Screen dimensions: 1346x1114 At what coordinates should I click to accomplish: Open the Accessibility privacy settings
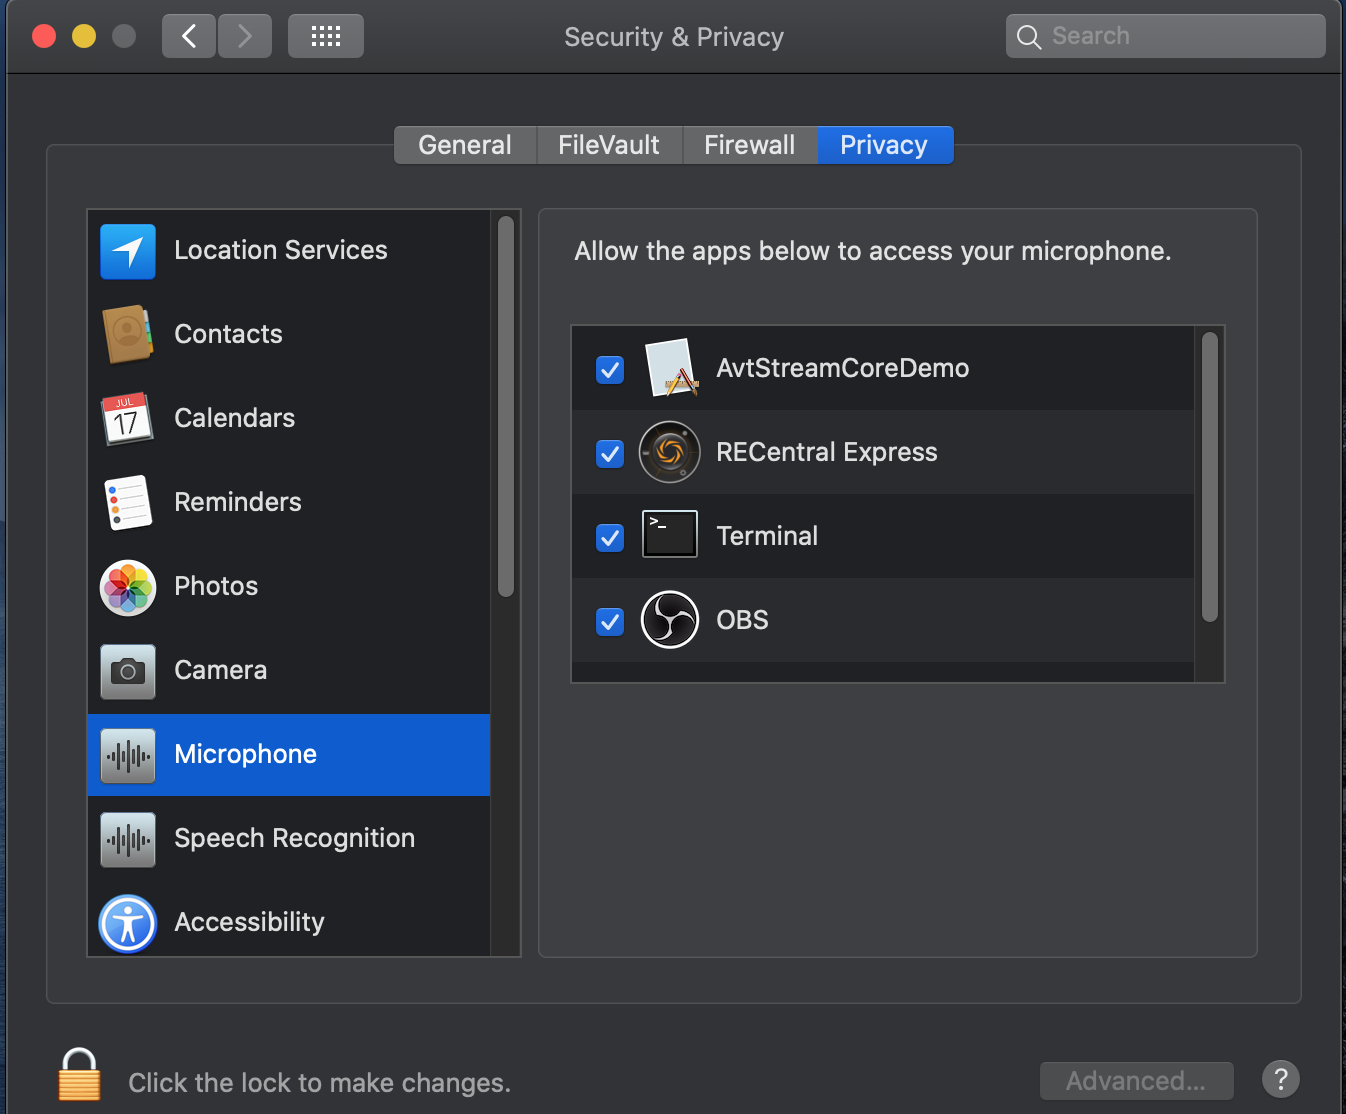click(127, 923)
